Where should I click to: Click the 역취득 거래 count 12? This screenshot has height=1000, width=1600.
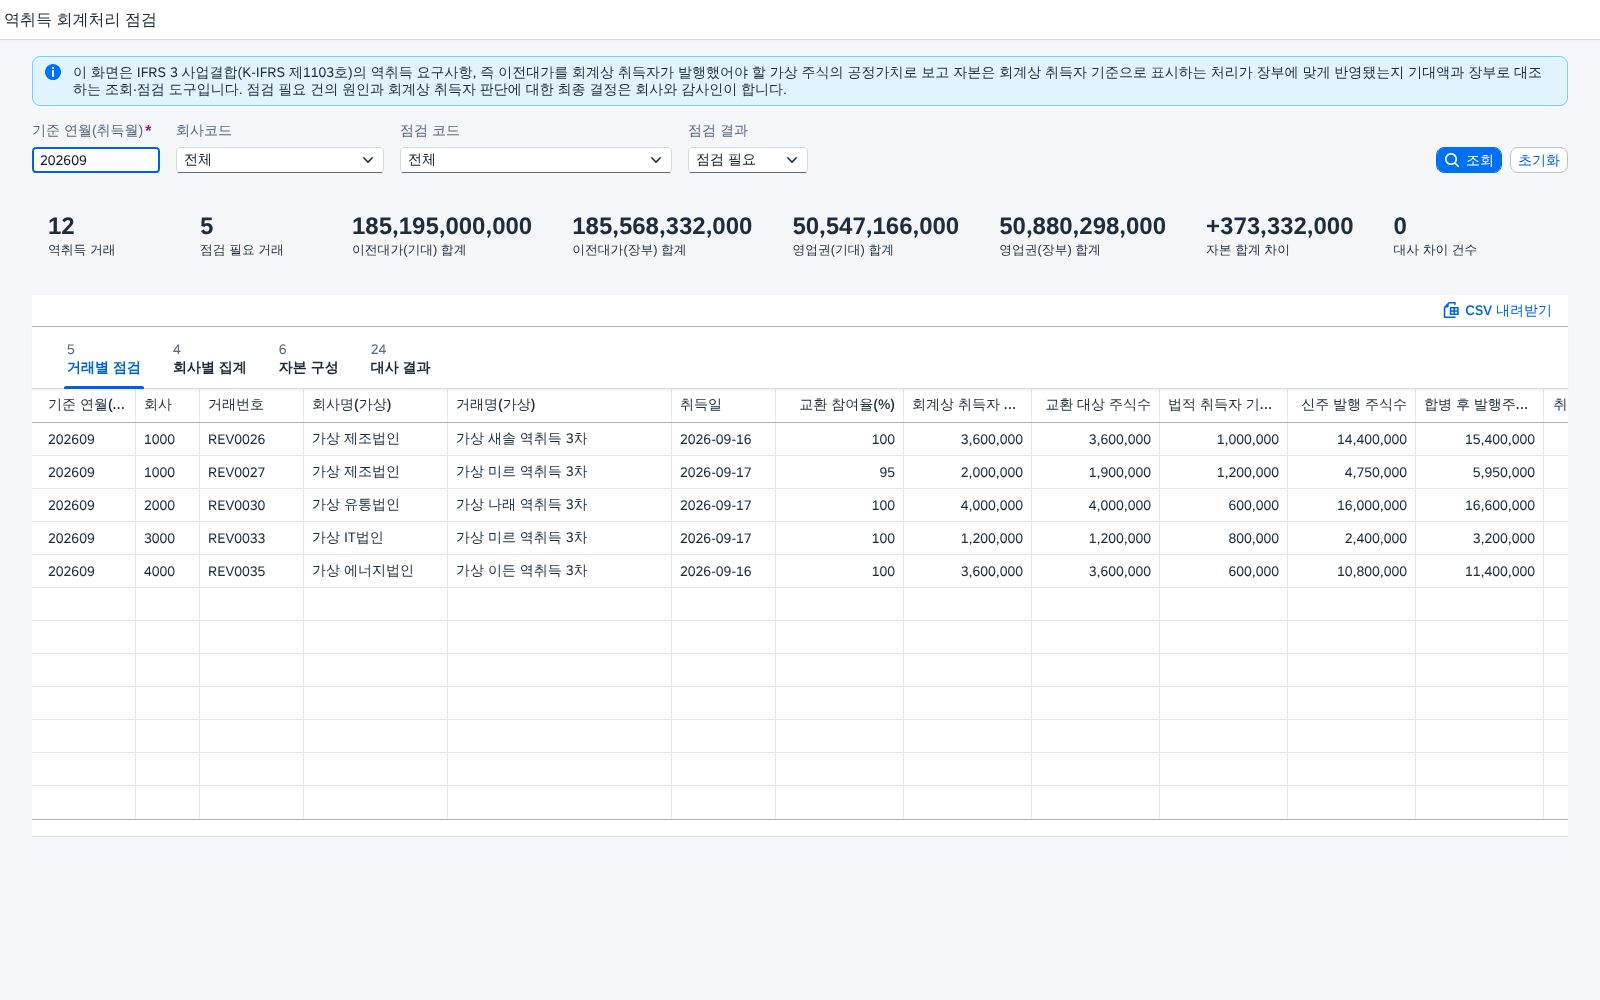click(x=61, y=226)
